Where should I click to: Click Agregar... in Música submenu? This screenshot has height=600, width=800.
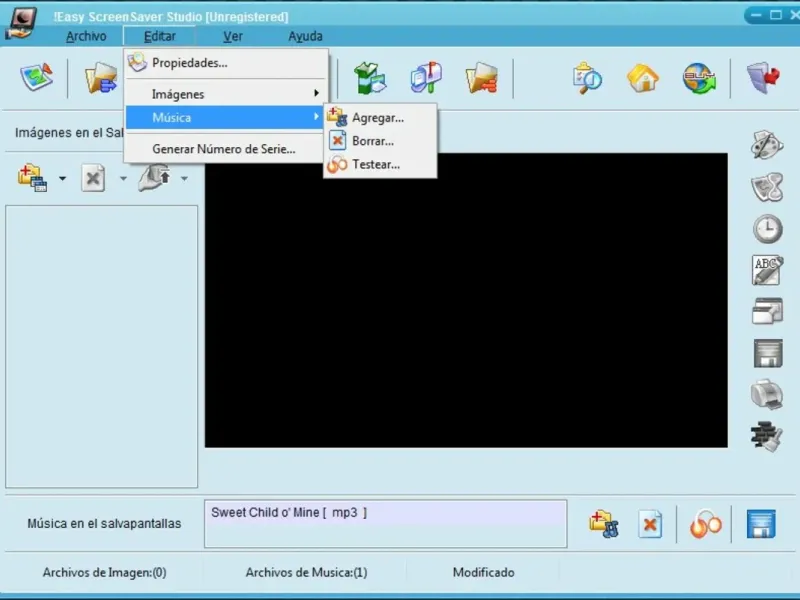pyautogui.click(x=380, y=118)
